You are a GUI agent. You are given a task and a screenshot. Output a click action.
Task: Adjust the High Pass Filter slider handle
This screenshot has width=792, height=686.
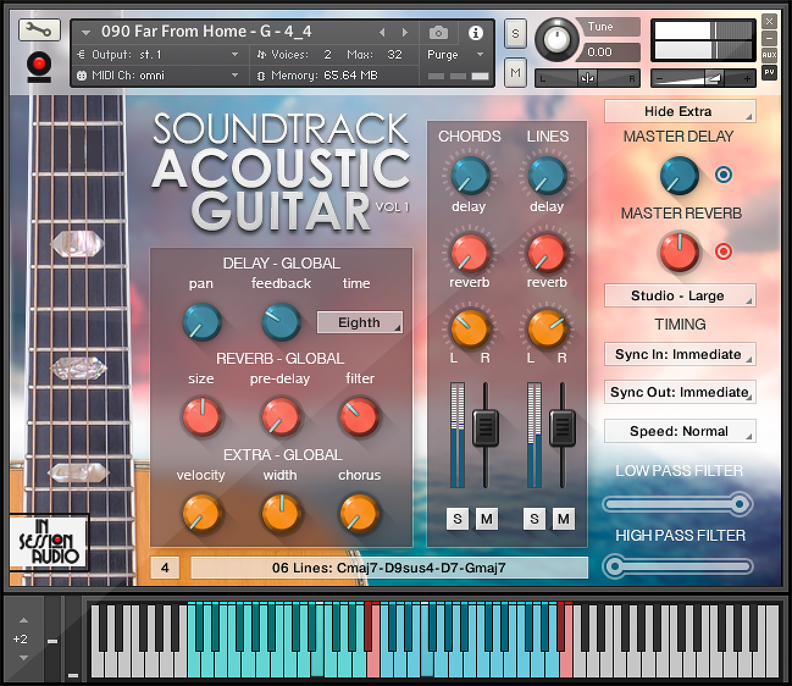pyautogui.click(x=614, y=566)
